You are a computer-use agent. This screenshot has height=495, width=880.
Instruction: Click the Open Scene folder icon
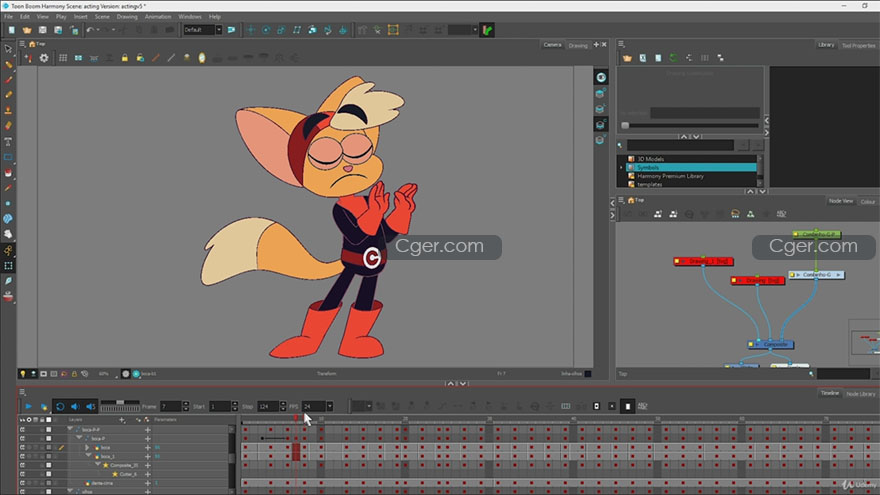(x=26, y=30)
